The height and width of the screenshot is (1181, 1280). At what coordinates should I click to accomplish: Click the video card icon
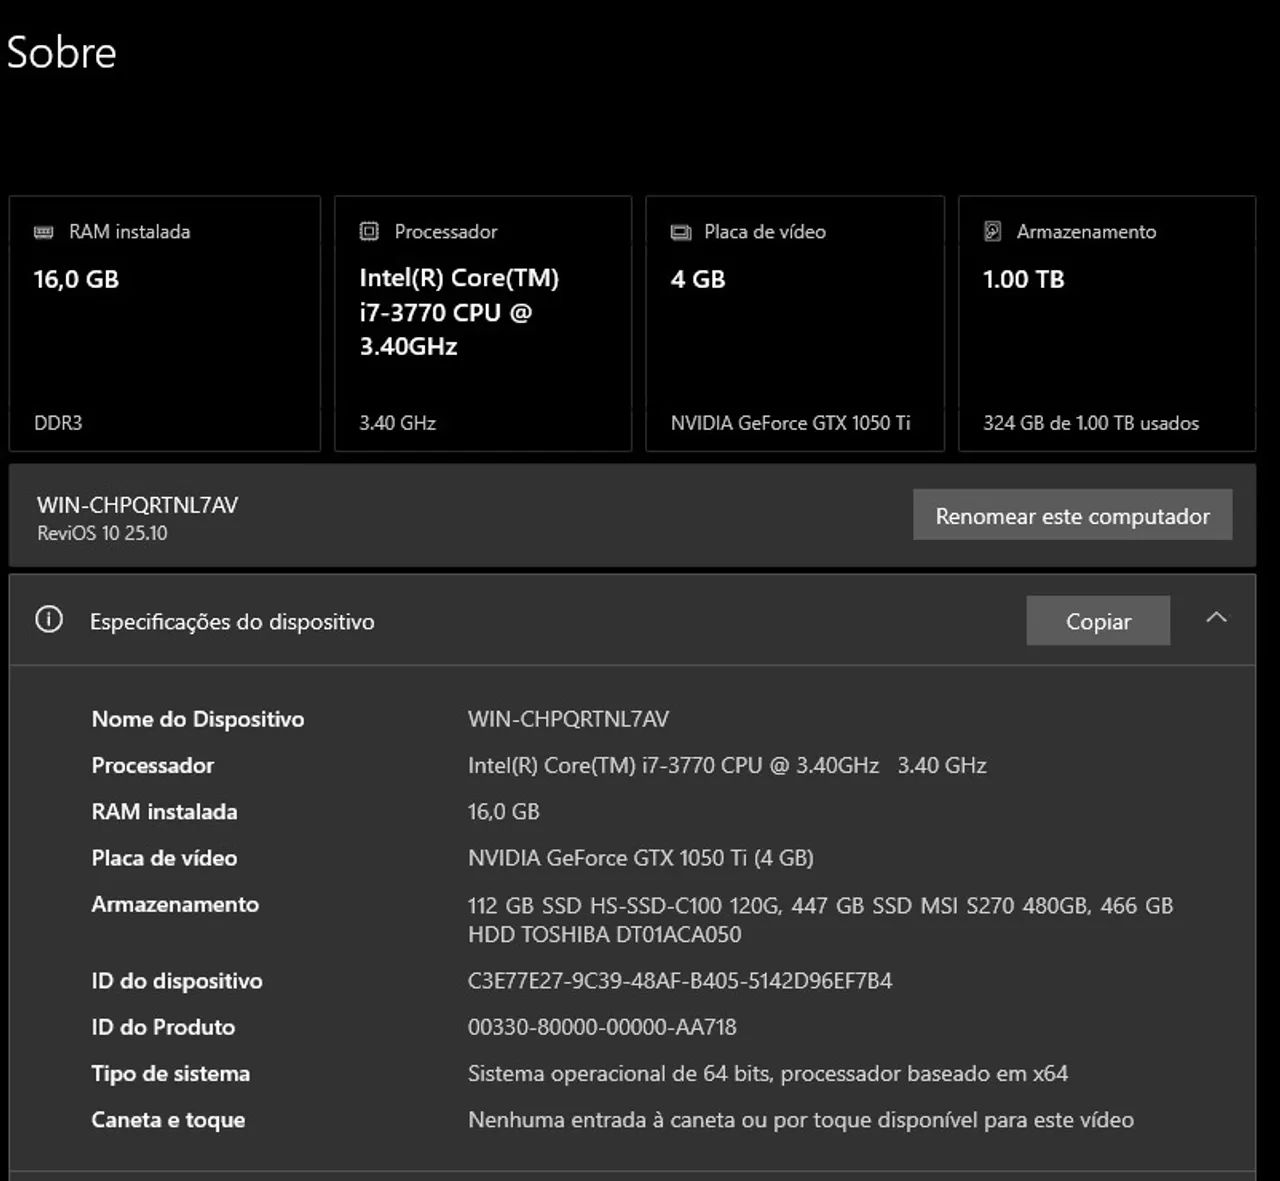(681, 232)
